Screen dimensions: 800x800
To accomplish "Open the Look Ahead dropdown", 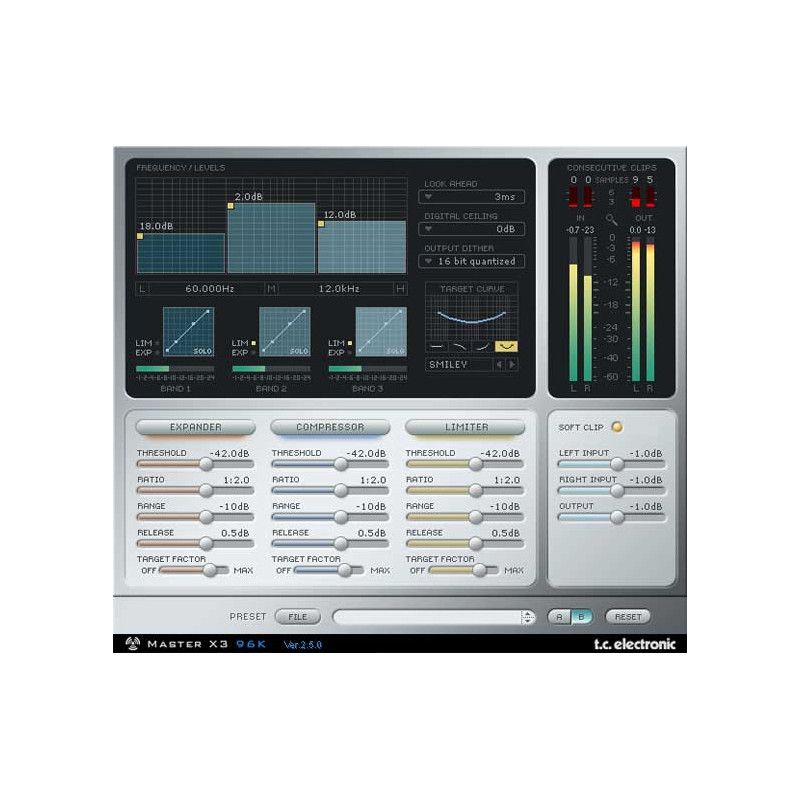I will click(x=471, y=197).
